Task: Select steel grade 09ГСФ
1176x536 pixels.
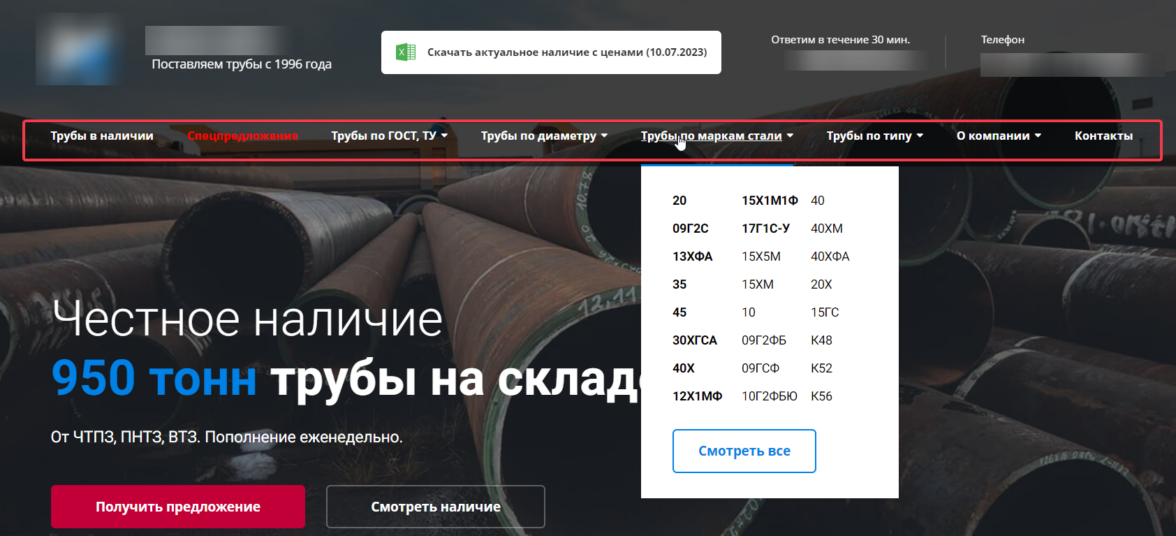Action: click(761, 369)
